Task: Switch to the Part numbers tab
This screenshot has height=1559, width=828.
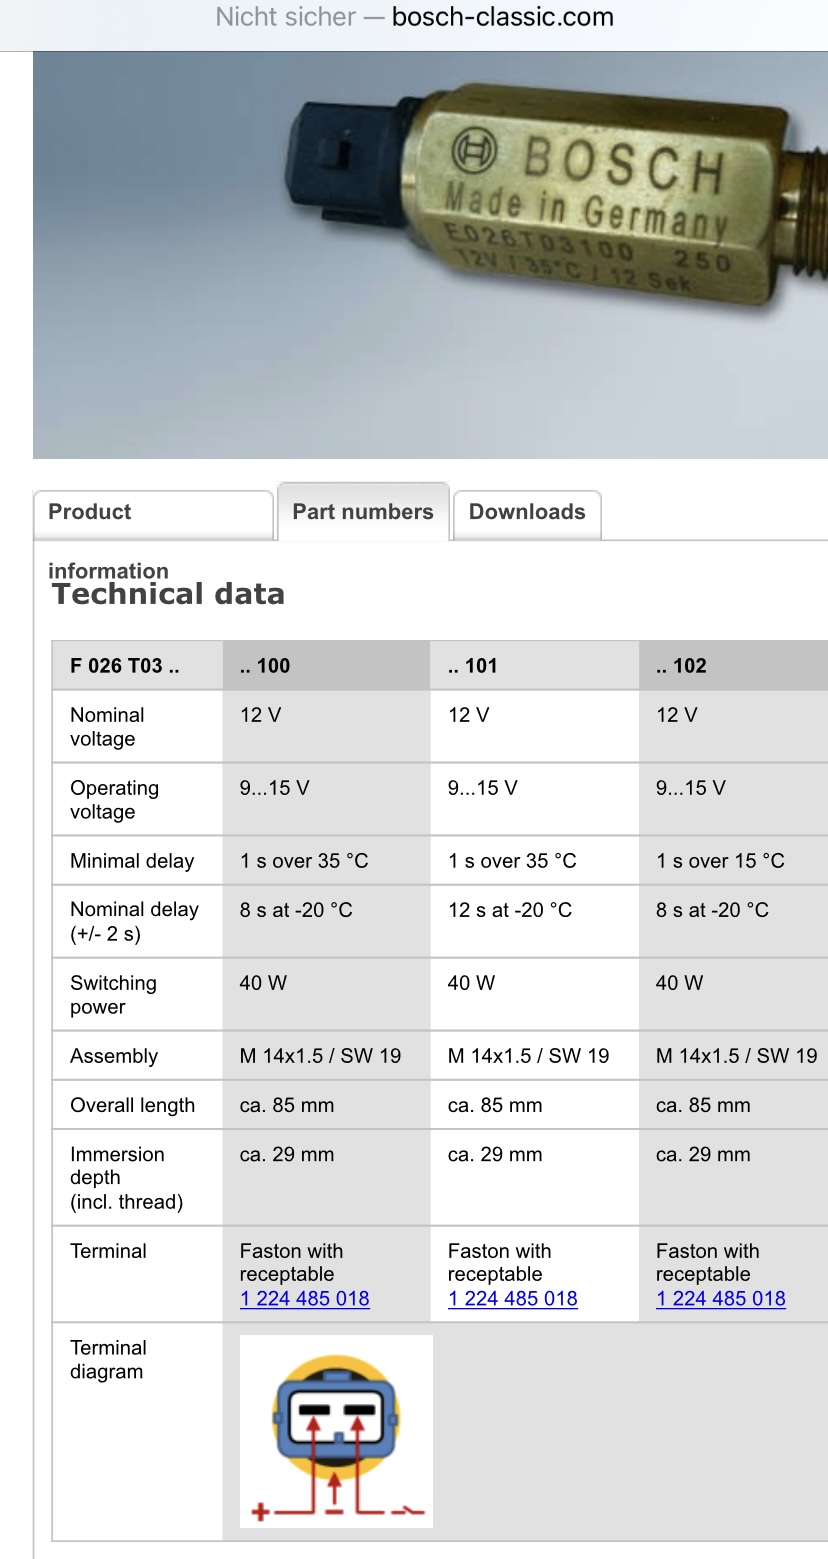Action: [x=363, y=512]
